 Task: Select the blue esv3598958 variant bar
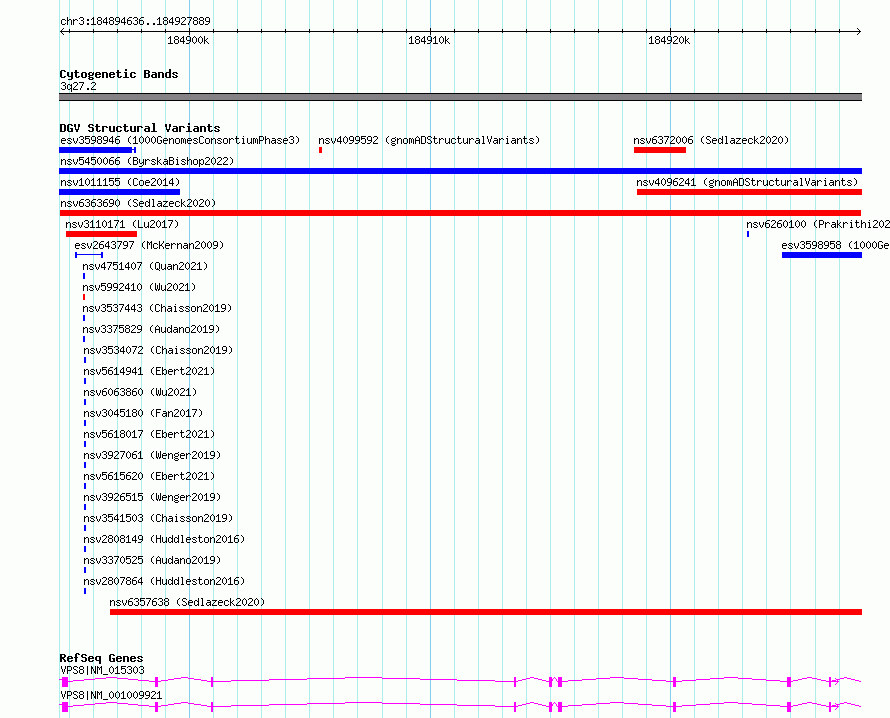tap(822, 255)
